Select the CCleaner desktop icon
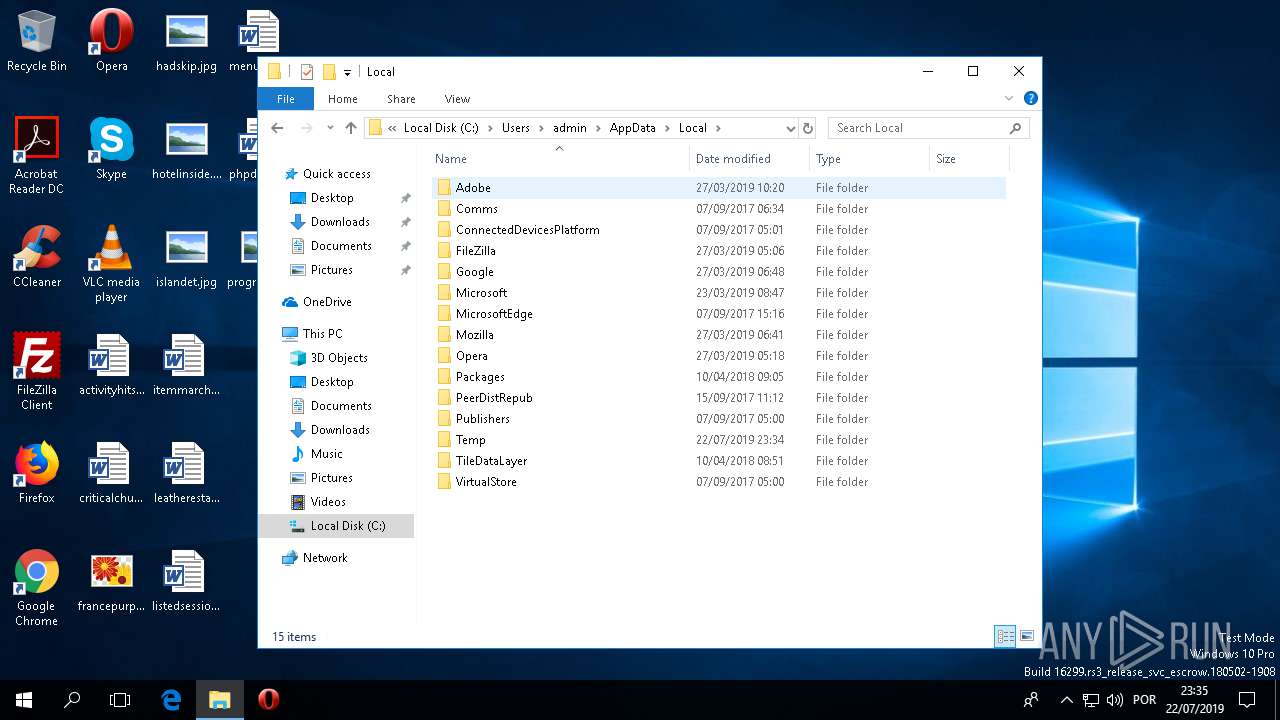The width and height of the screenshot is (1280, 720). [x=37, y=257]
